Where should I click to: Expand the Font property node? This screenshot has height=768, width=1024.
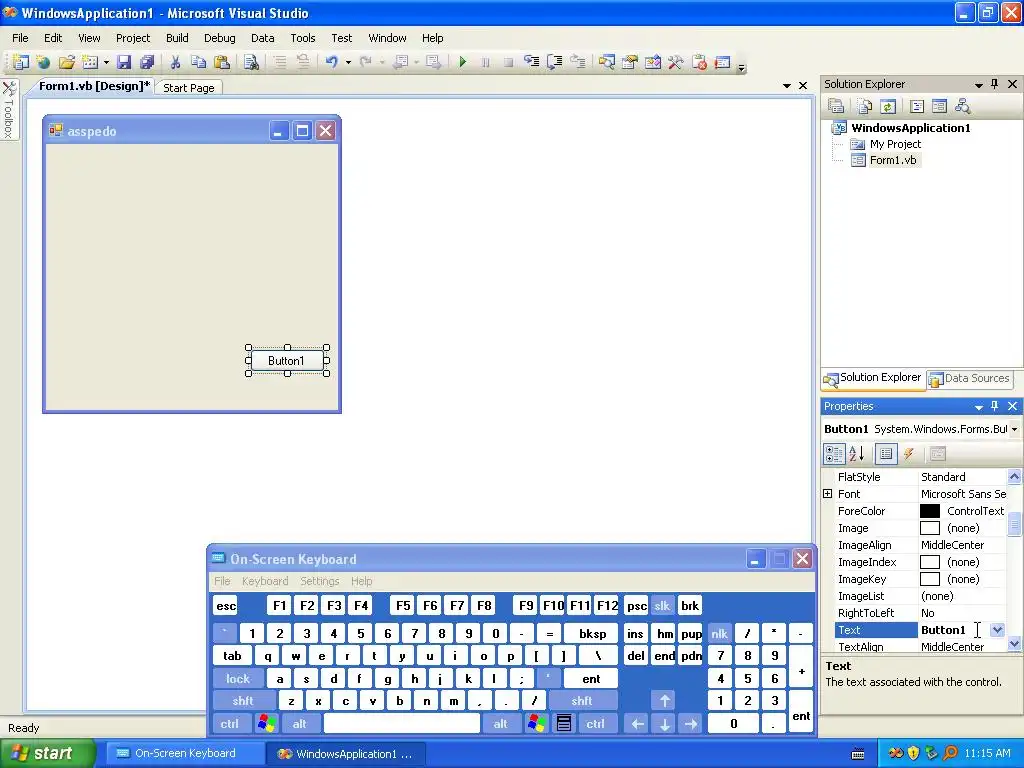pos(828,494)
